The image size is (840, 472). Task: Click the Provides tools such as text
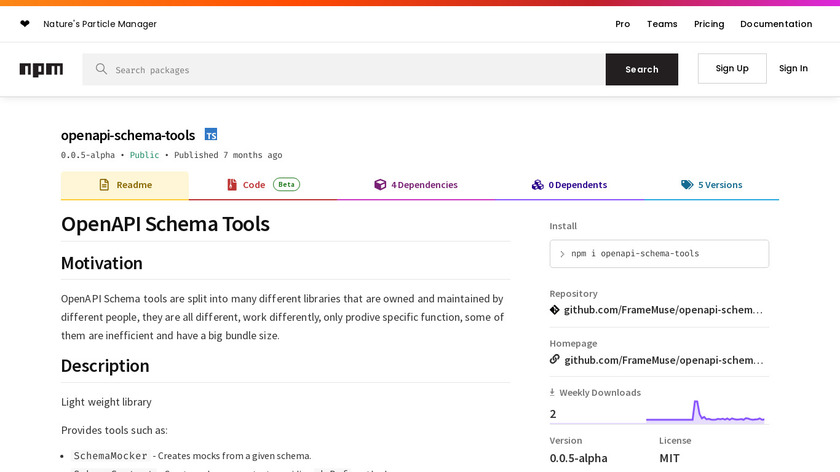(114, 430)
